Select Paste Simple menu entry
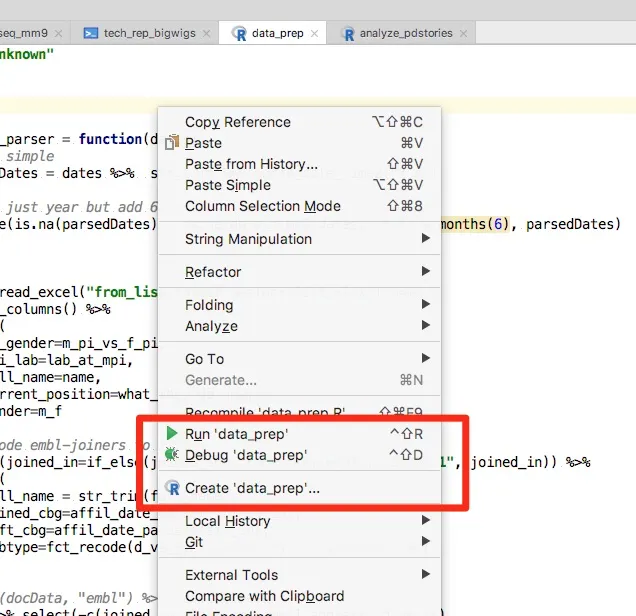636x616 pixels. [x=299, y=185]
